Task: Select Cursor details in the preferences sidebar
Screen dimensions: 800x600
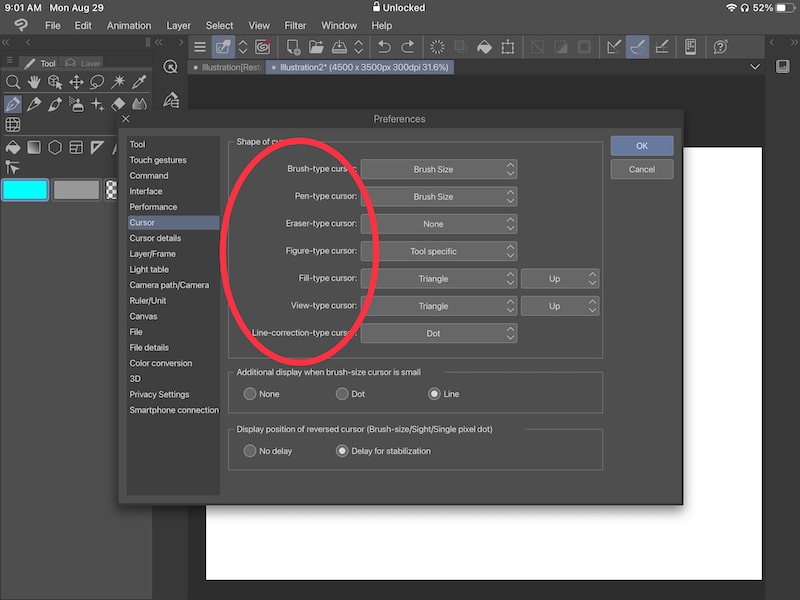Action: coord(155,238)
